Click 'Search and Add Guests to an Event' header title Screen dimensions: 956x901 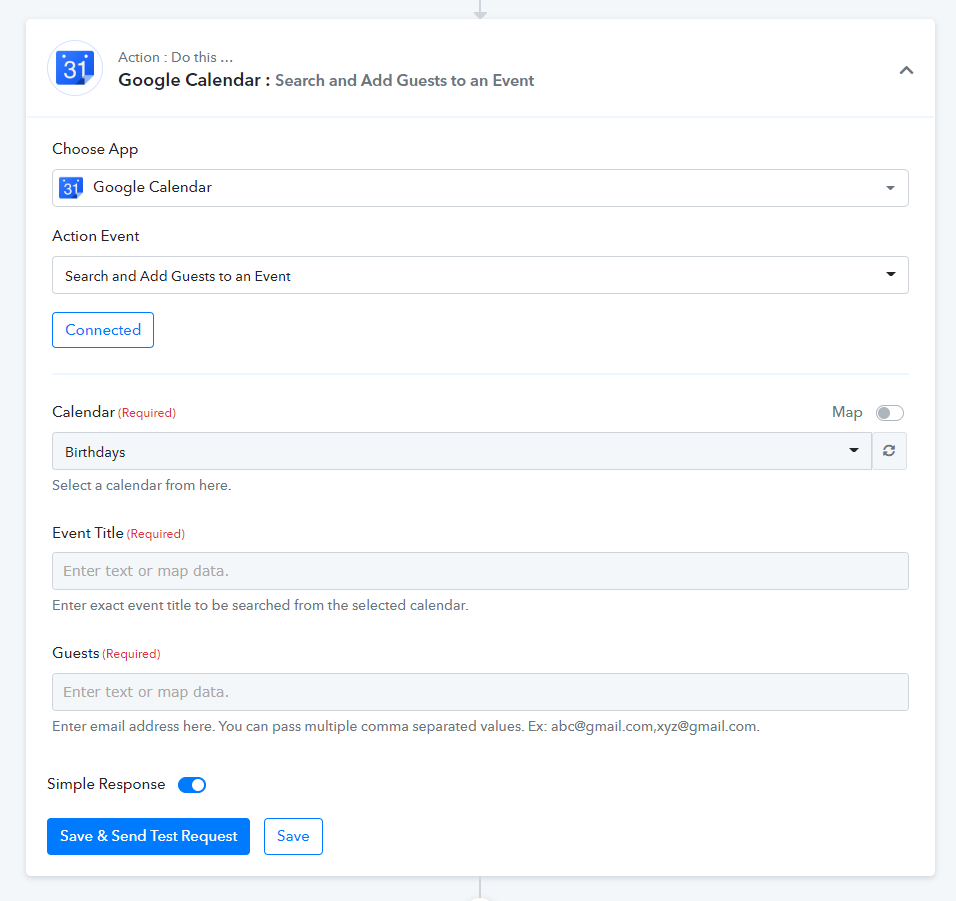pos(404,80)
